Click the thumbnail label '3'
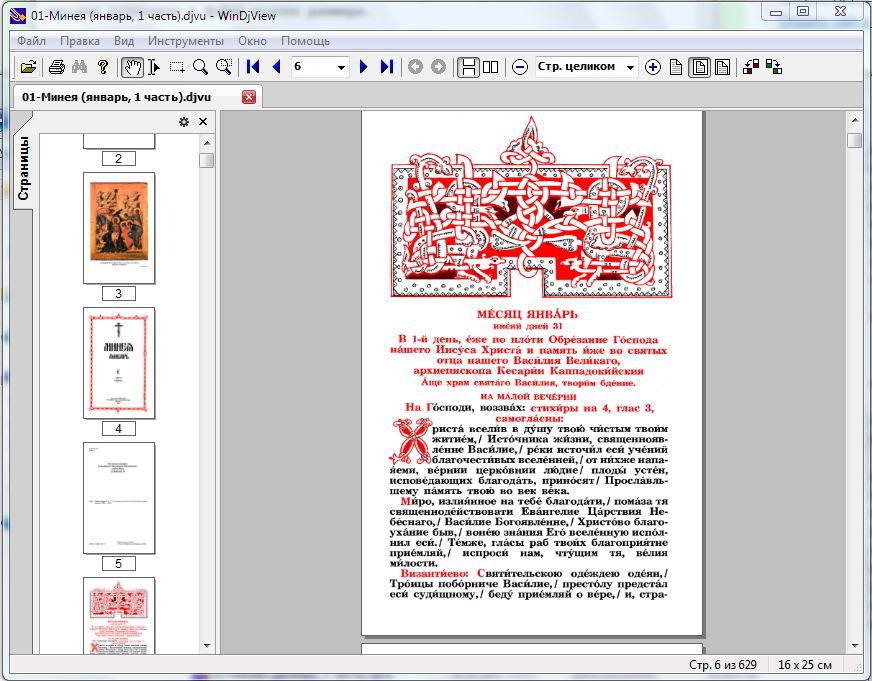The height and width of the screenshot is (681, 872). [x=118, y=294]
